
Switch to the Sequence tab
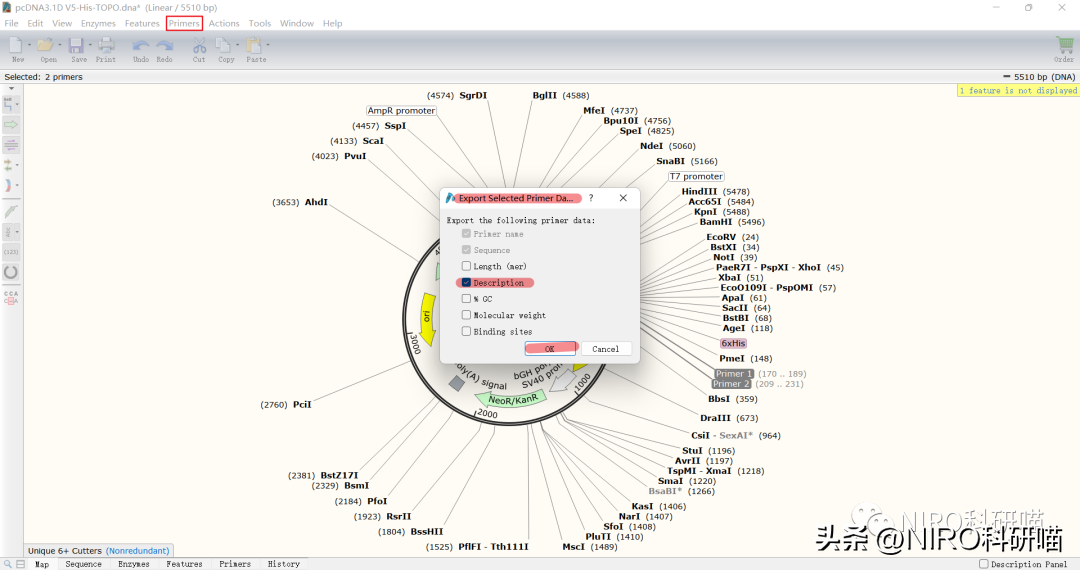83,564
